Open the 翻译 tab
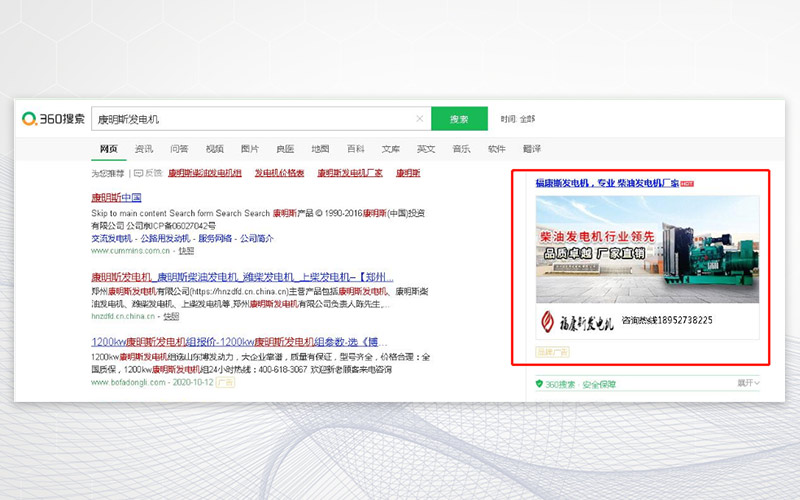 click(x=532, y=149)
